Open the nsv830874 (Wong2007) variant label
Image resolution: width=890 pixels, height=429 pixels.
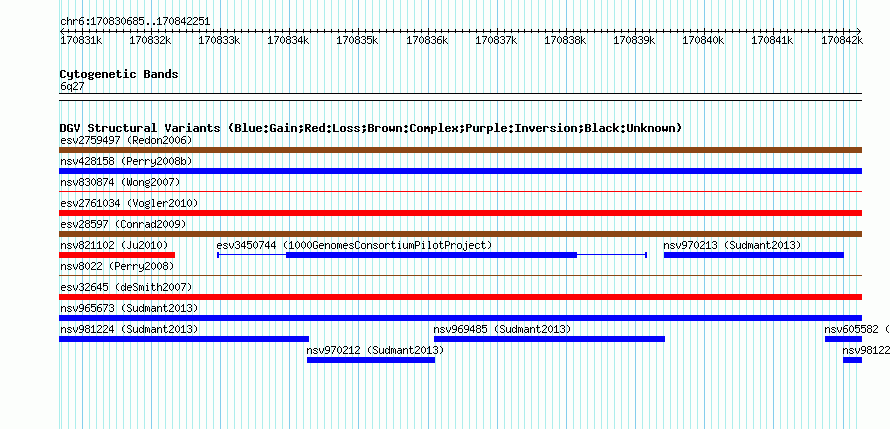[120, 182]
